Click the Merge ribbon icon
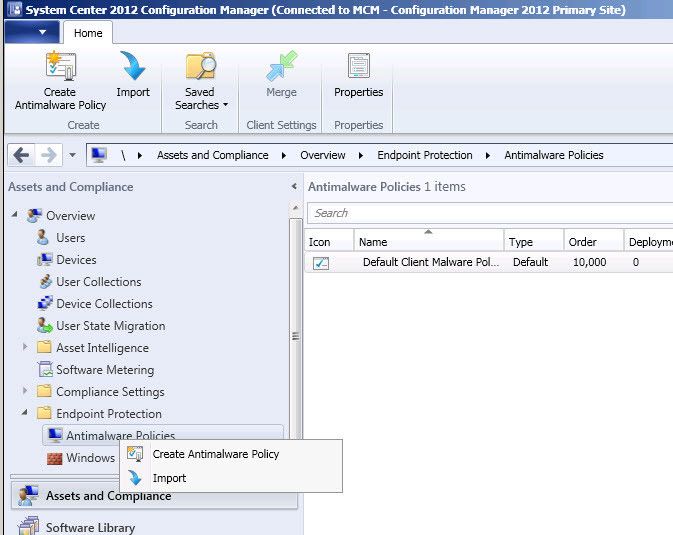This screenshot has width=673, height=535. pos(281,66)
